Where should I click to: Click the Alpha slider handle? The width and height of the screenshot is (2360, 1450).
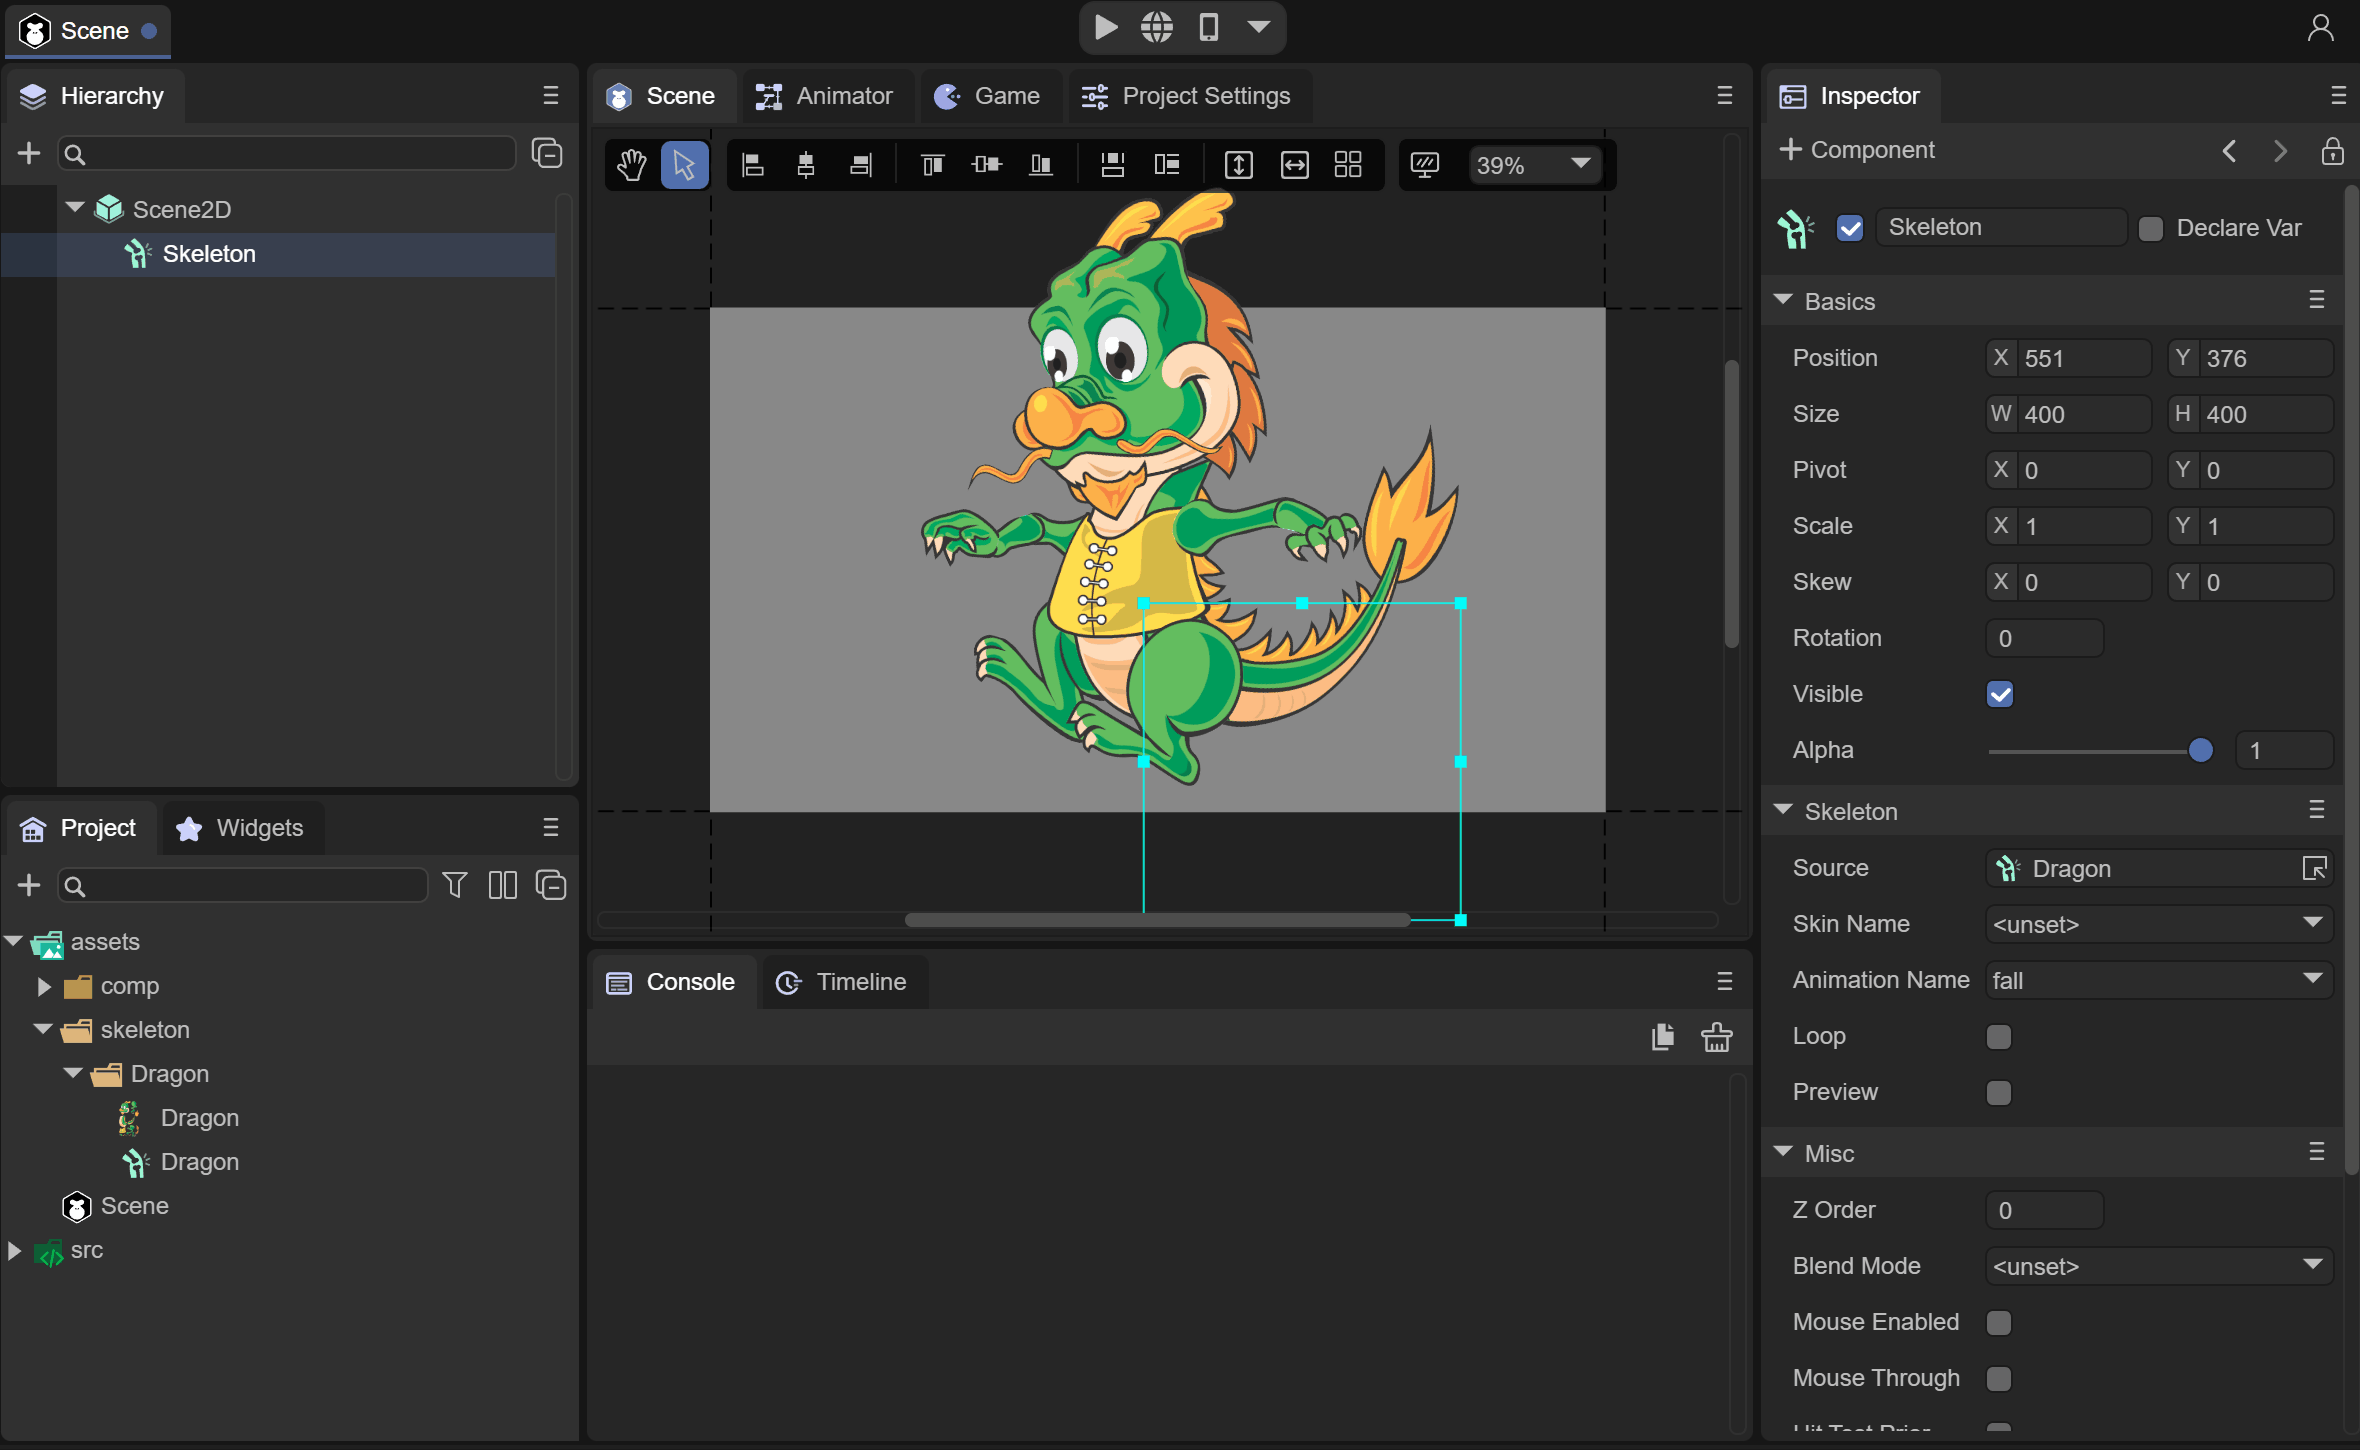click(2200, 750)
